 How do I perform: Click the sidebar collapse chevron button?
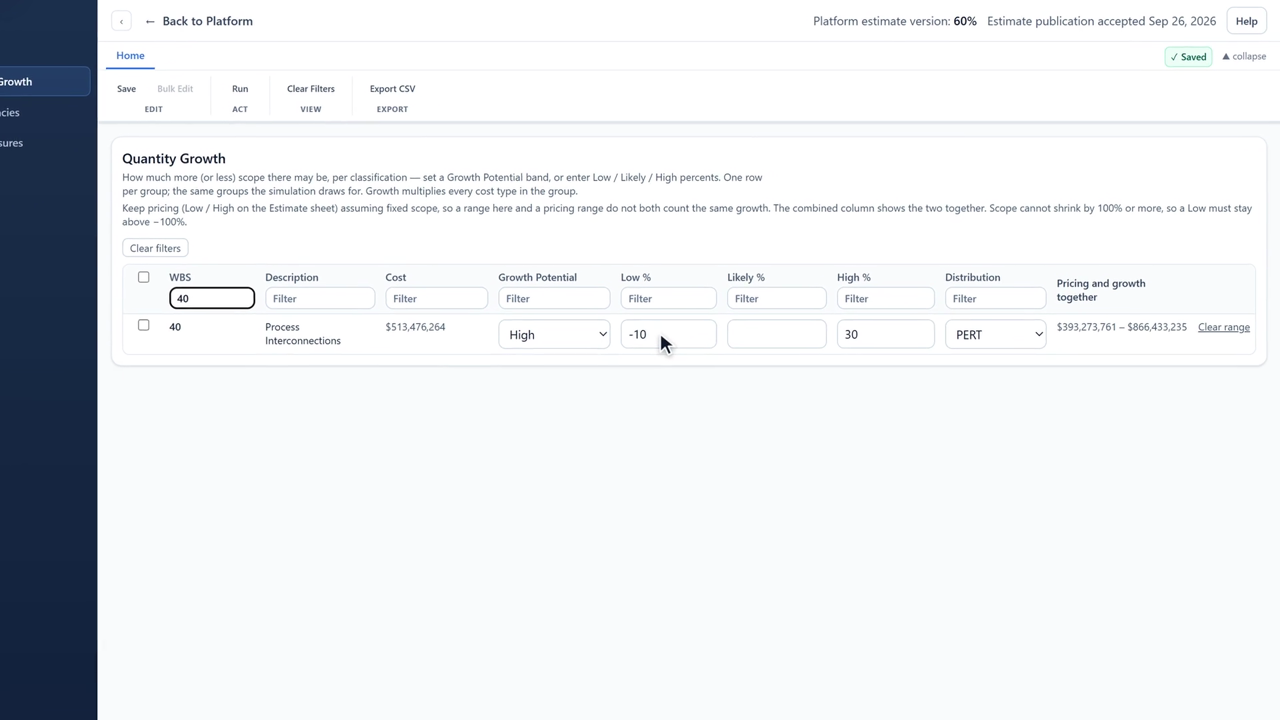pos(121,21)
